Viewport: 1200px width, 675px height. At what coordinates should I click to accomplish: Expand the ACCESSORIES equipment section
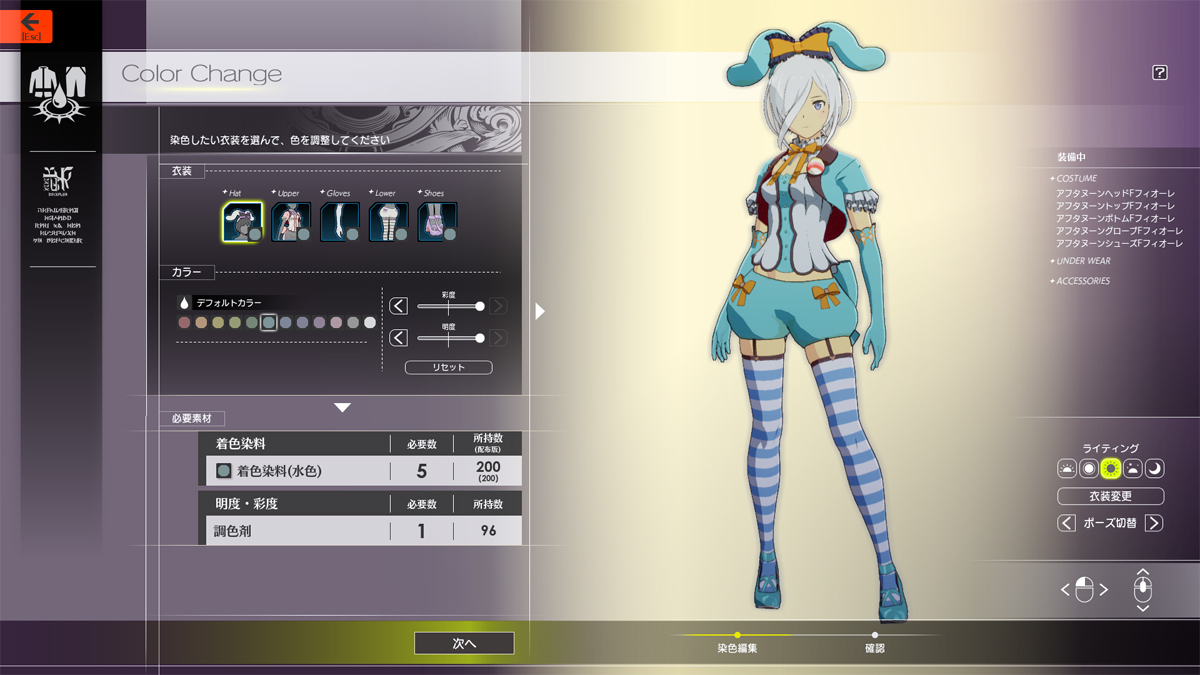point(1083,281)
